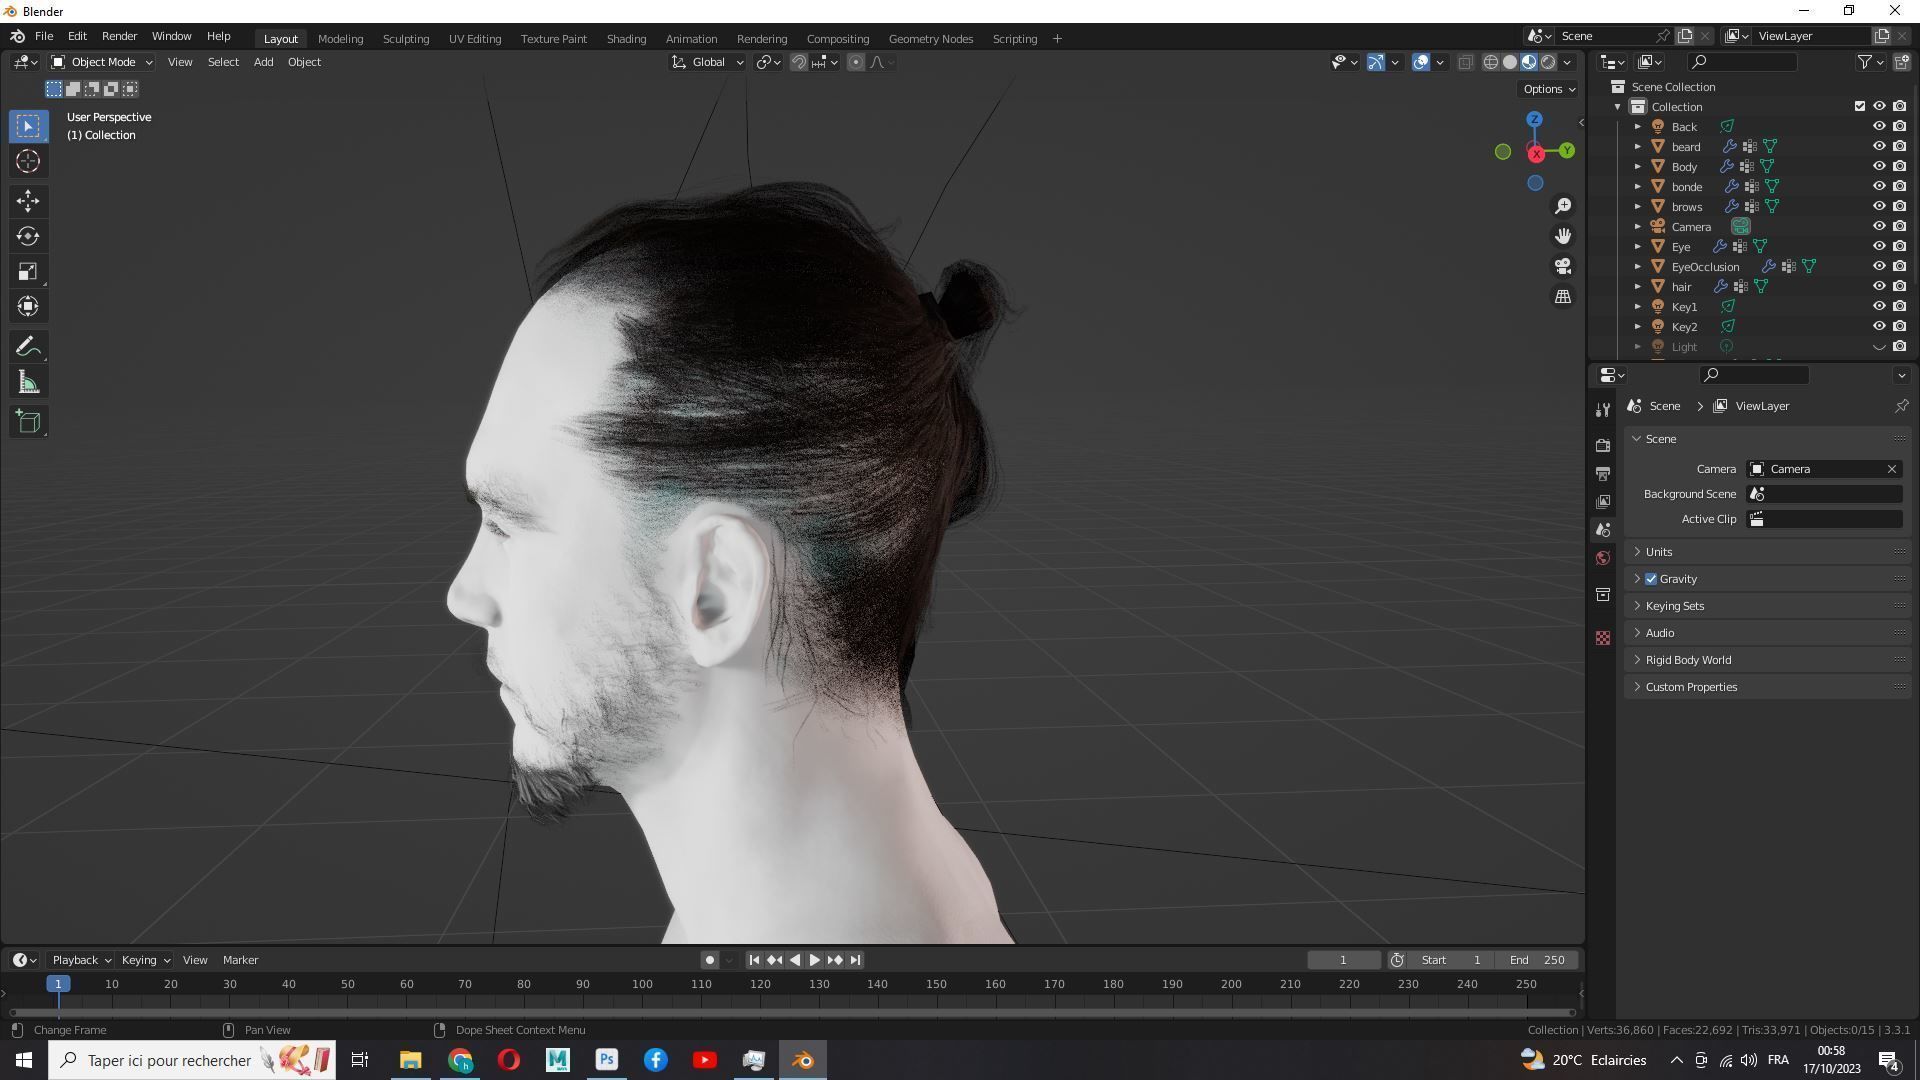Toggle Collection exclude checkbox

tap(1859, 106)
